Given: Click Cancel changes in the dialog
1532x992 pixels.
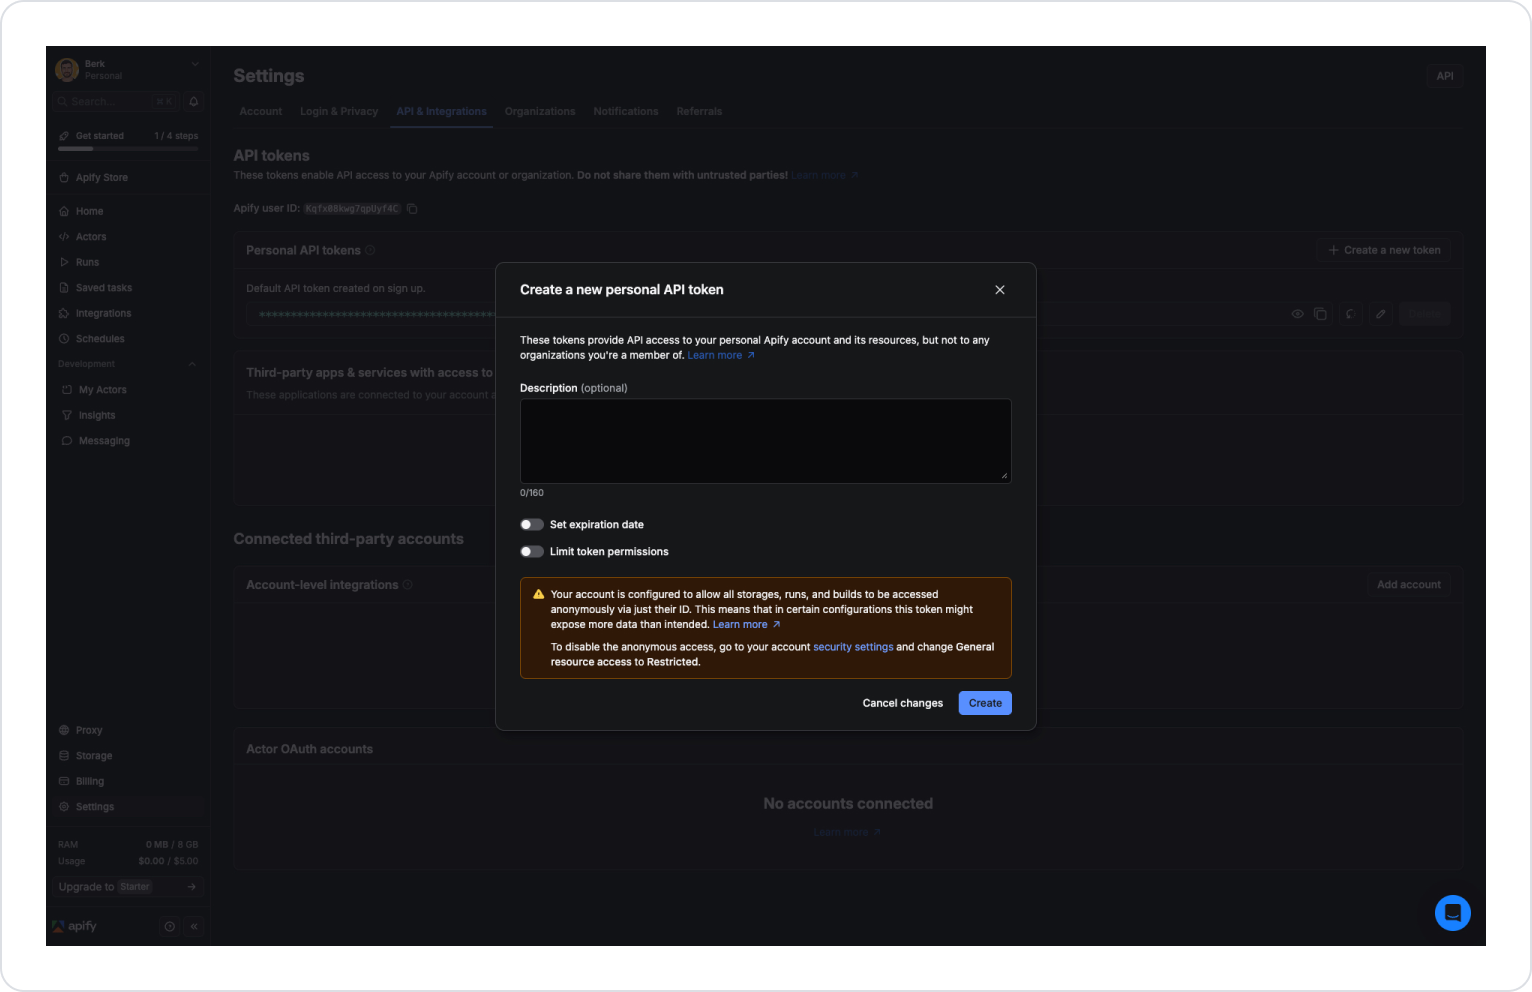Looking at the screenshot, I should [903, 703].
